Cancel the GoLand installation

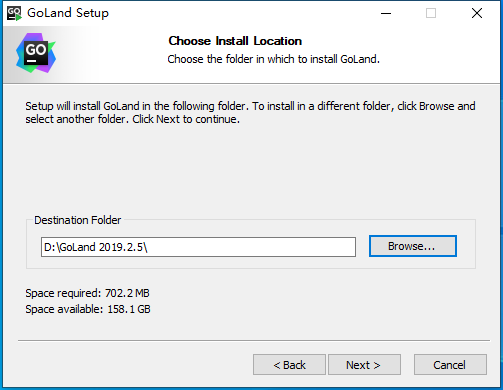[x=450, y=365]
